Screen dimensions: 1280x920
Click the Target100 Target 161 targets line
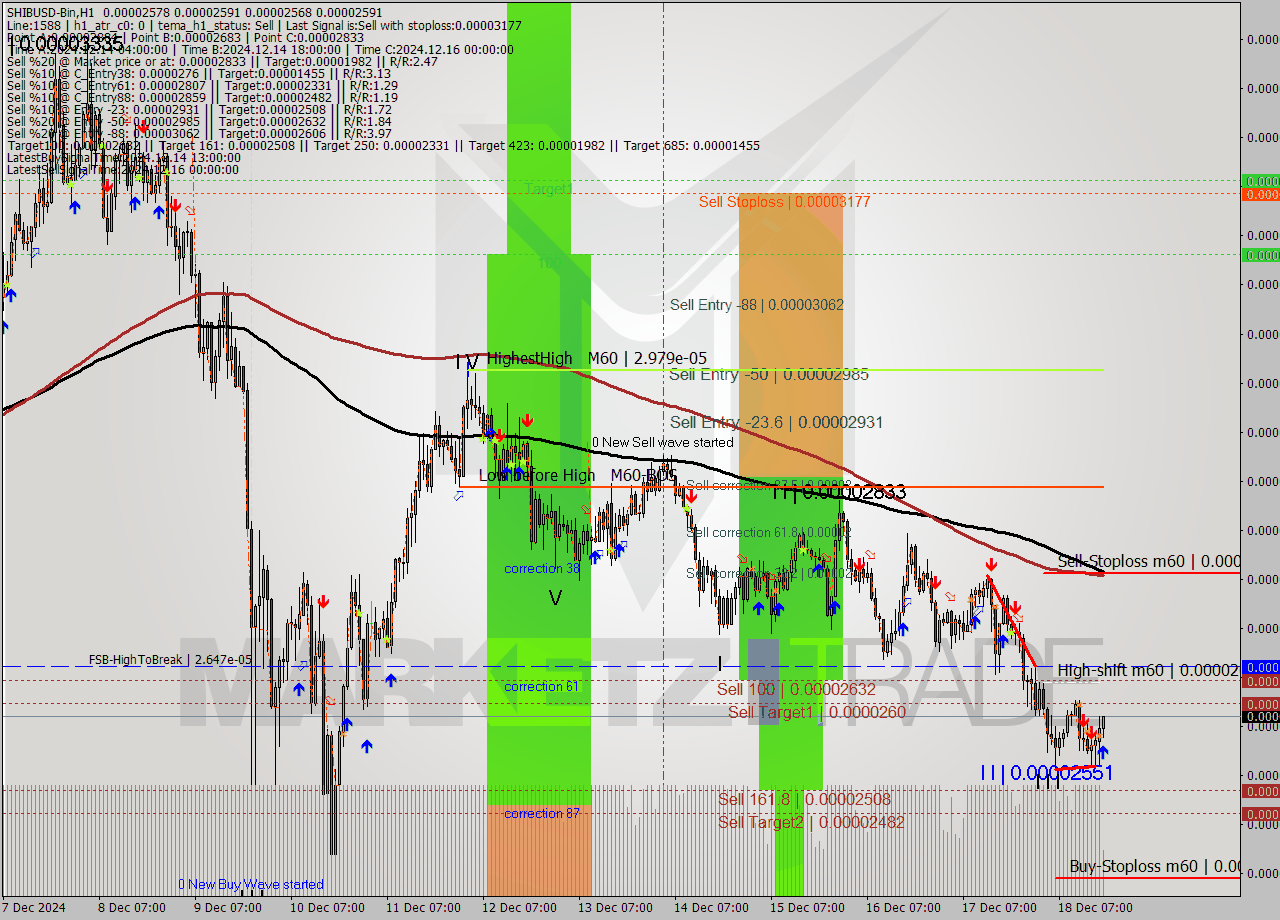pos(383,146)
